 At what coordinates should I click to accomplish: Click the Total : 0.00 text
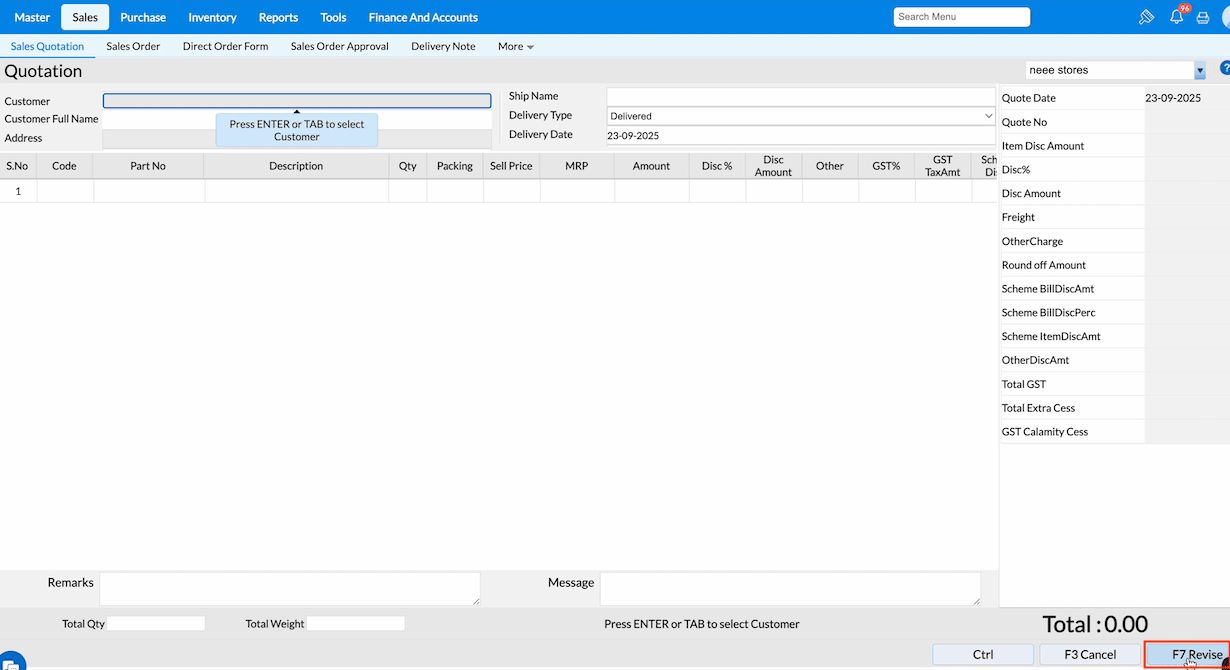[1095, 625]
